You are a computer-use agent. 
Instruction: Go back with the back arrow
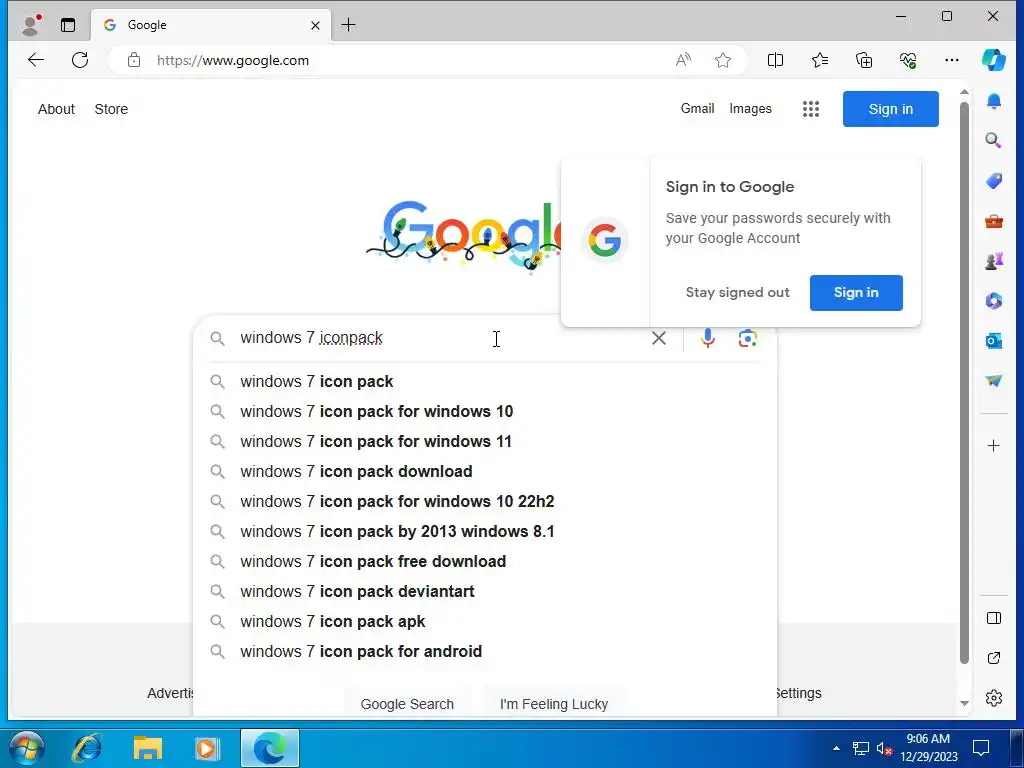(x=36, y=60)
